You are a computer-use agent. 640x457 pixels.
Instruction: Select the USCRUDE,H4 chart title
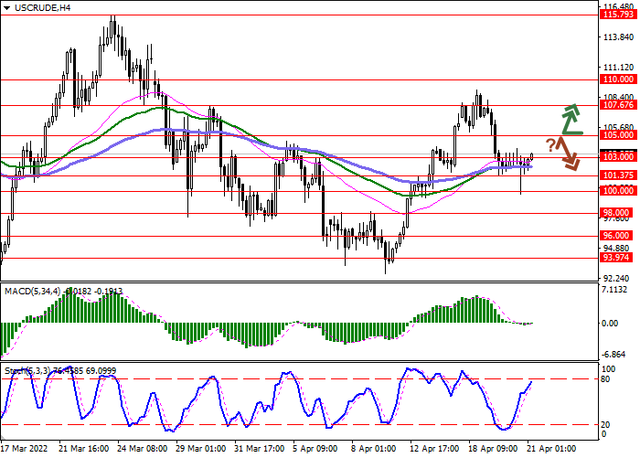pos(35,8)
